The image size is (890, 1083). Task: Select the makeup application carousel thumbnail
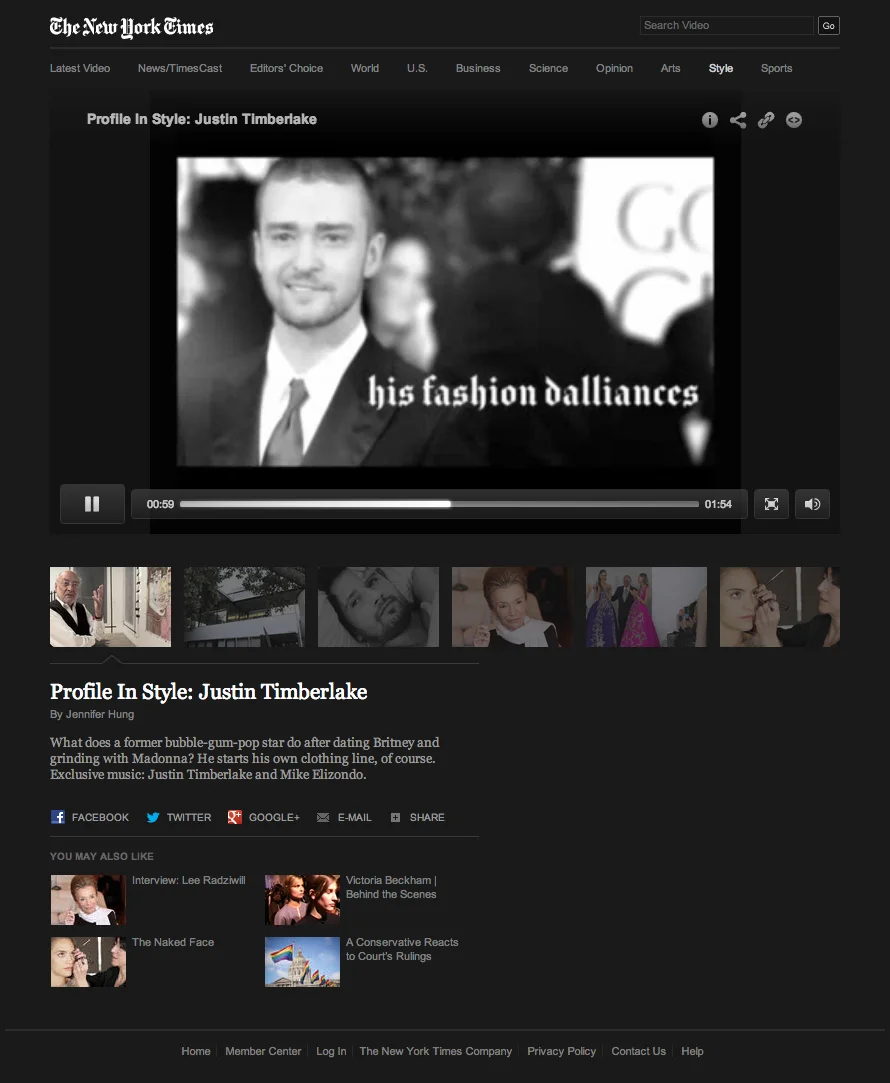click(780, 607)
